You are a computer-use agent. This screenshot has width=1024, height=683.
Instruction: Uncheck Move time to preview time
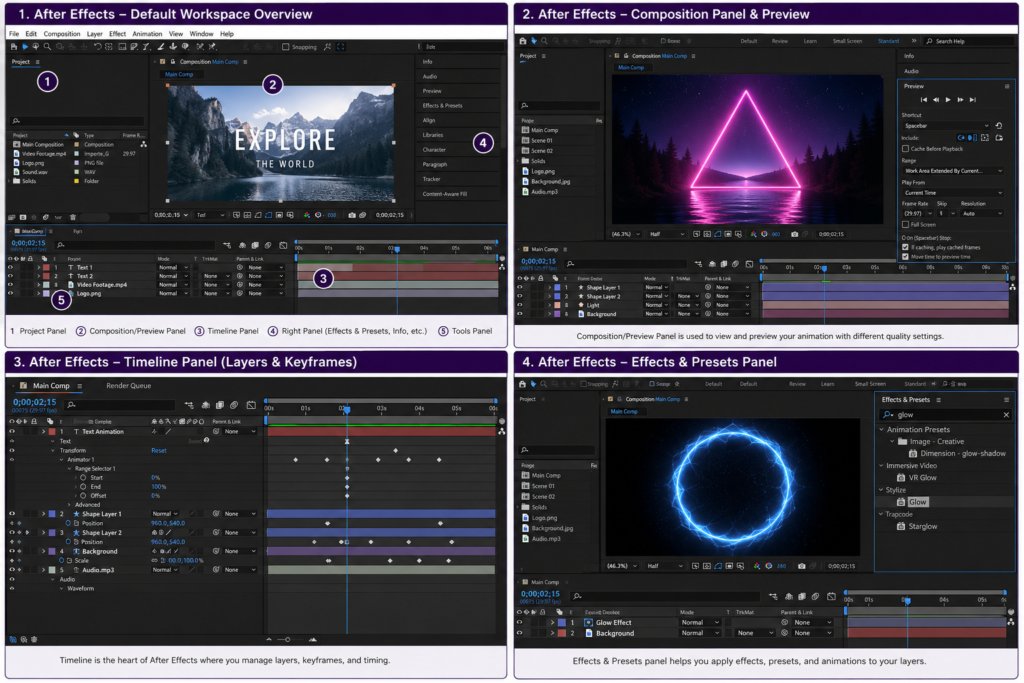905,257
